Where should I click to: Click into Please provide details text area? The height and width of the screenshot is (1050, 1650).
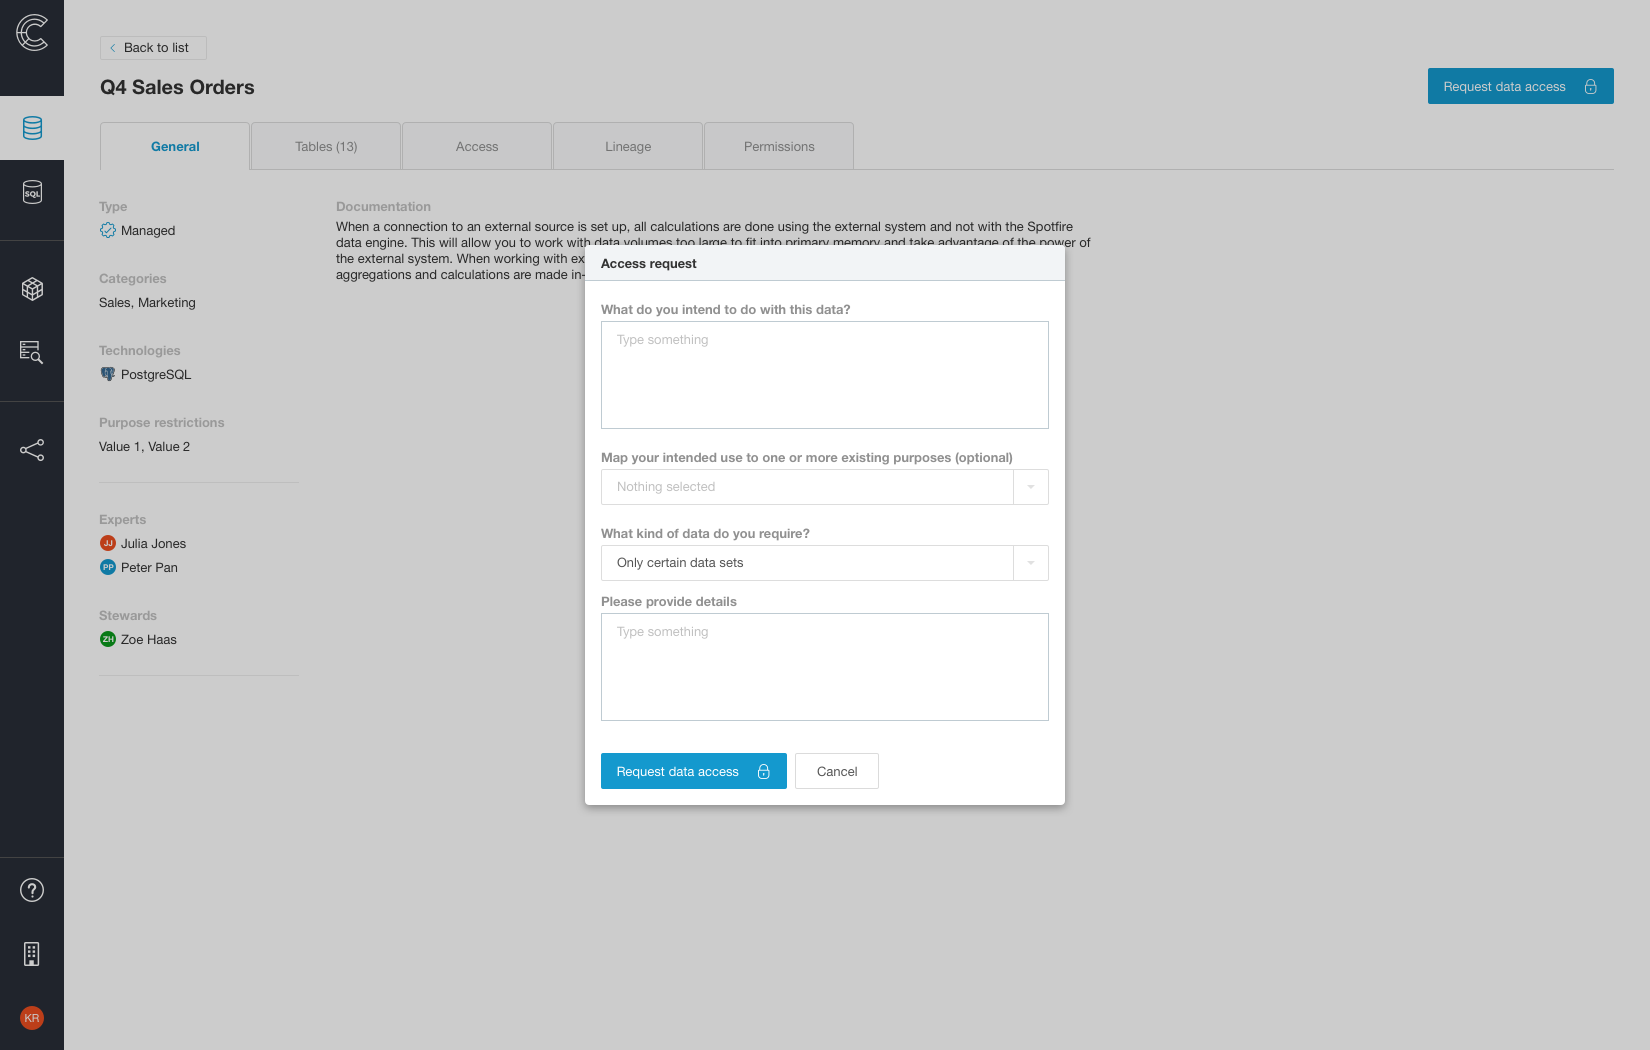pos(825,667)
